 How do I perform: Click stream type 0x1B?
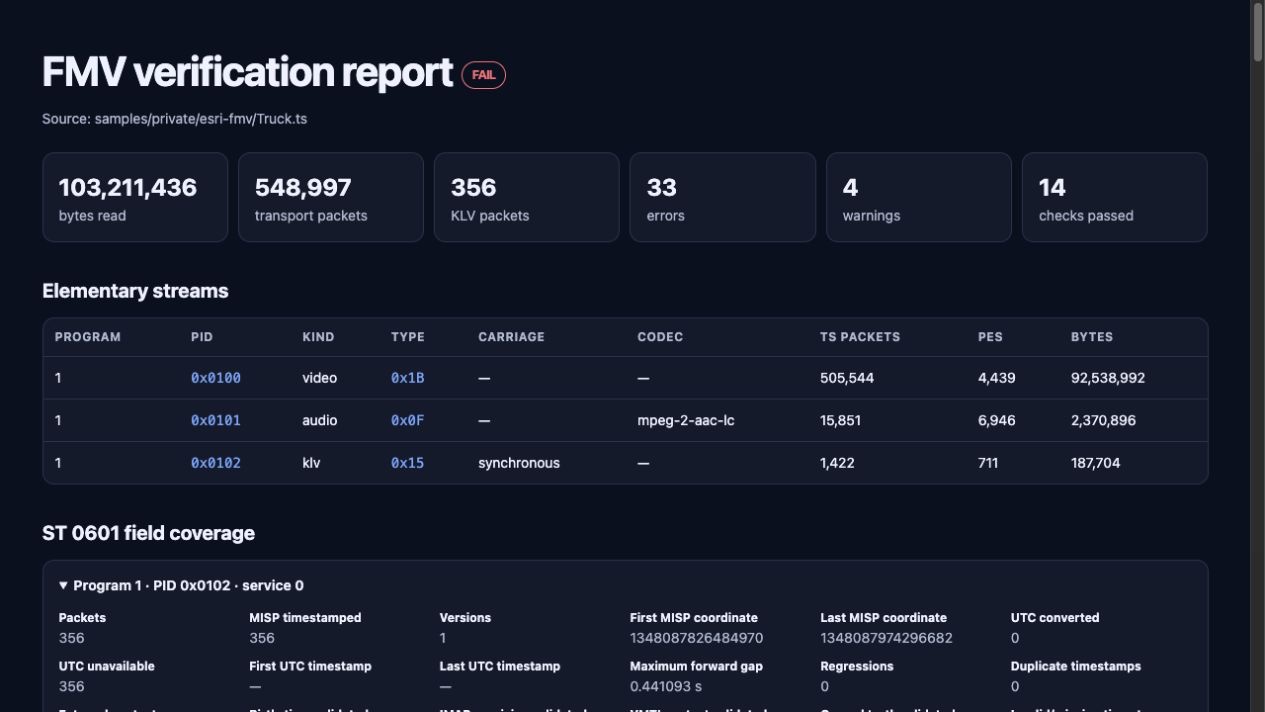[408, 378]
